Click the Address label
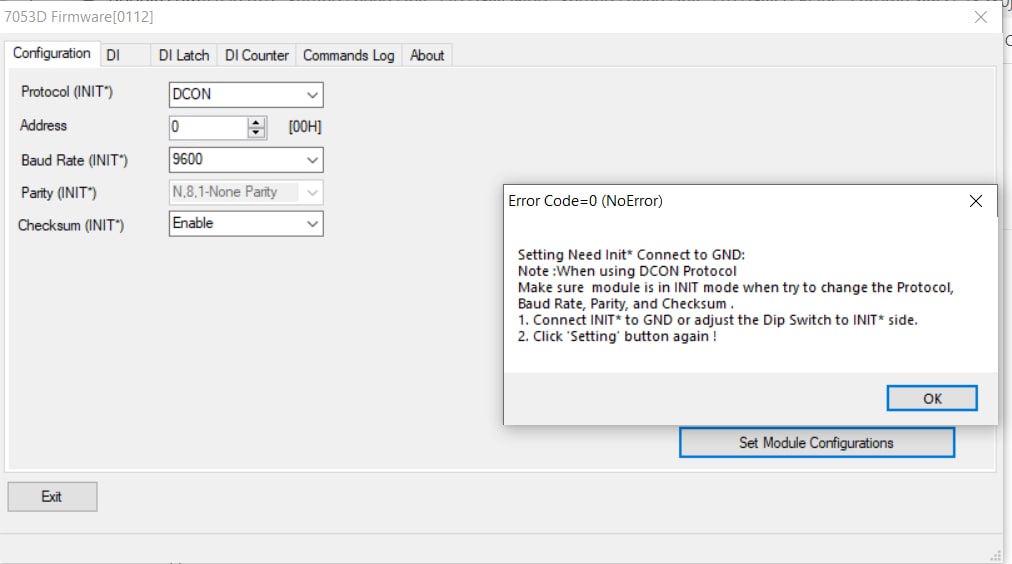1012x564 pixels. [x=43, y=126]
